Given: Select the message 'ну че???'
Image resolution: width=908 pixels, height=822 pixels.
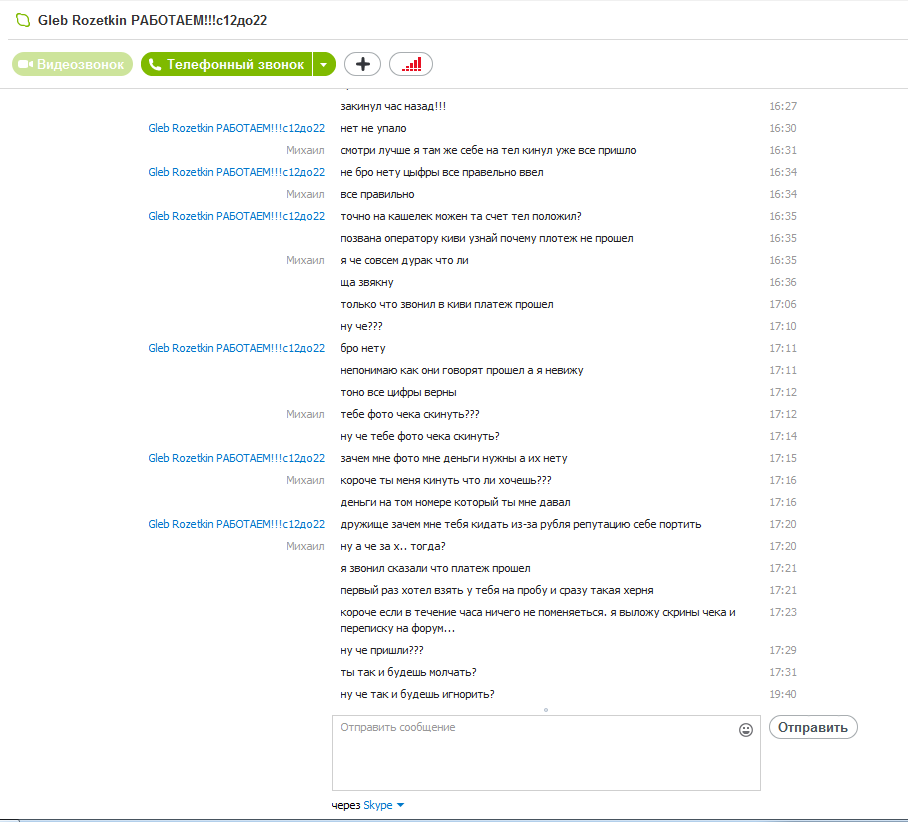Looking at the screenshot, I should [x=361, y=327].
